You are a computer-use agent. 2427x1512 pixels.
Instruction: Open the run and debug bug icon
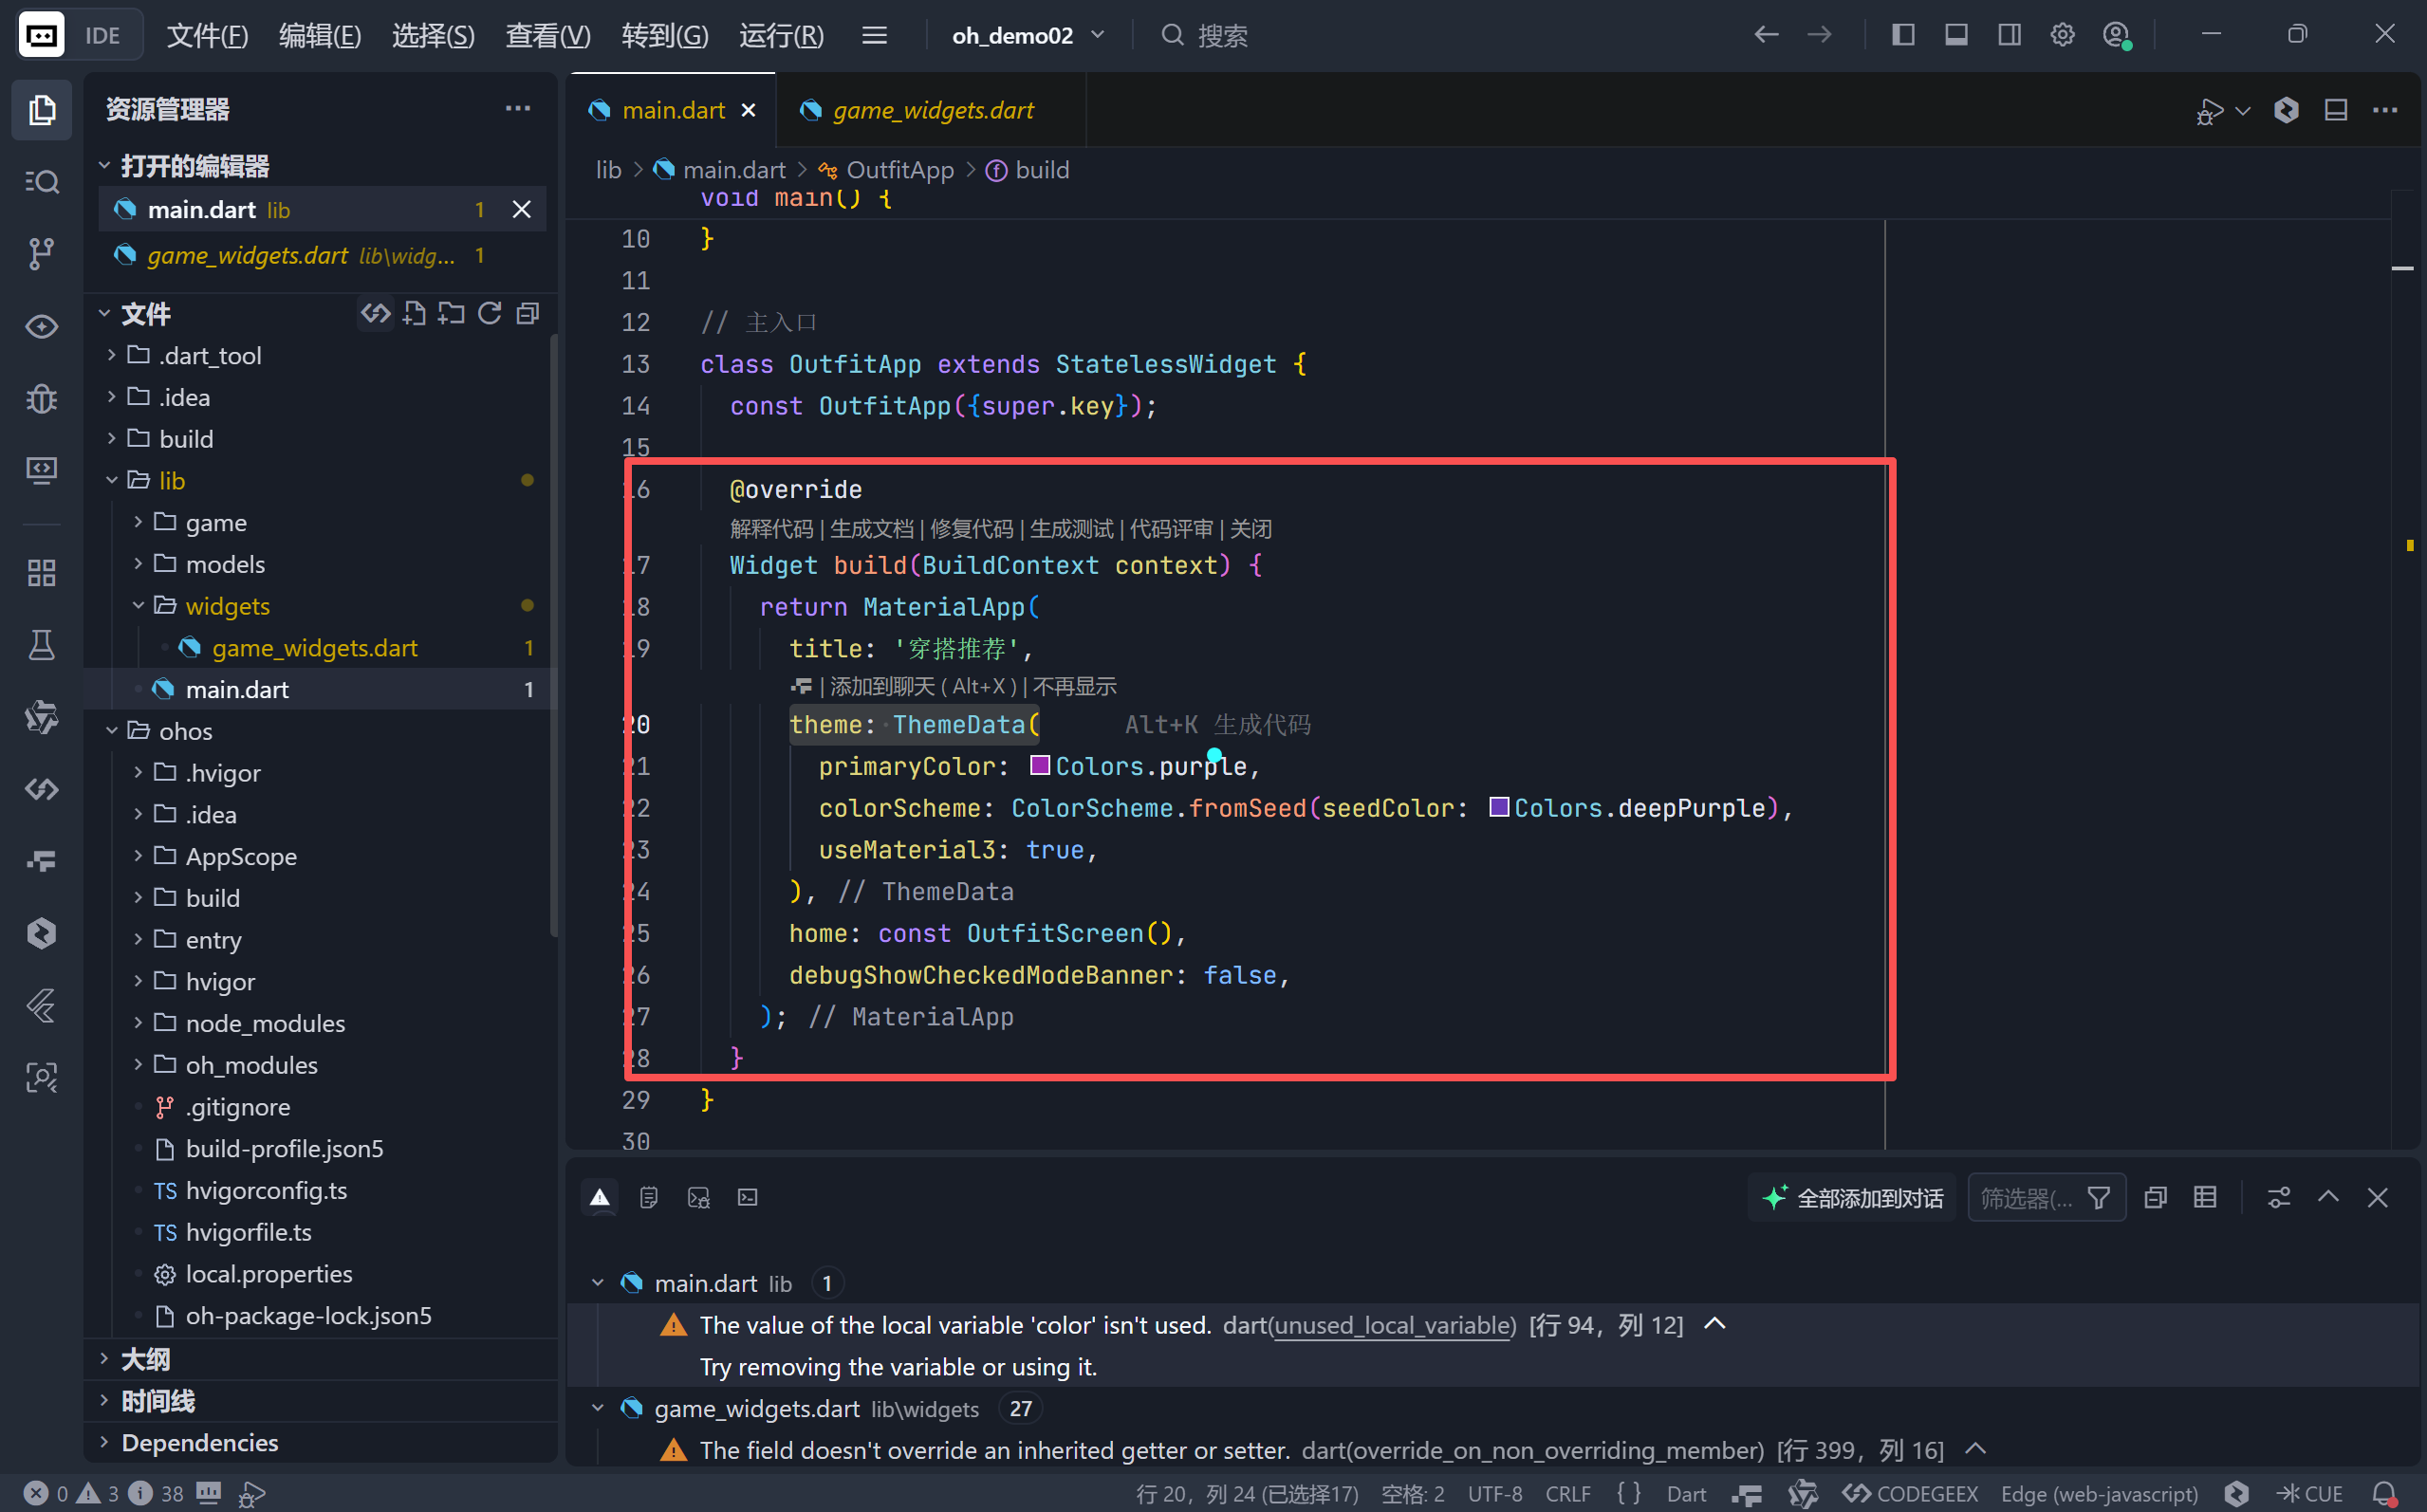pos(41,398)
